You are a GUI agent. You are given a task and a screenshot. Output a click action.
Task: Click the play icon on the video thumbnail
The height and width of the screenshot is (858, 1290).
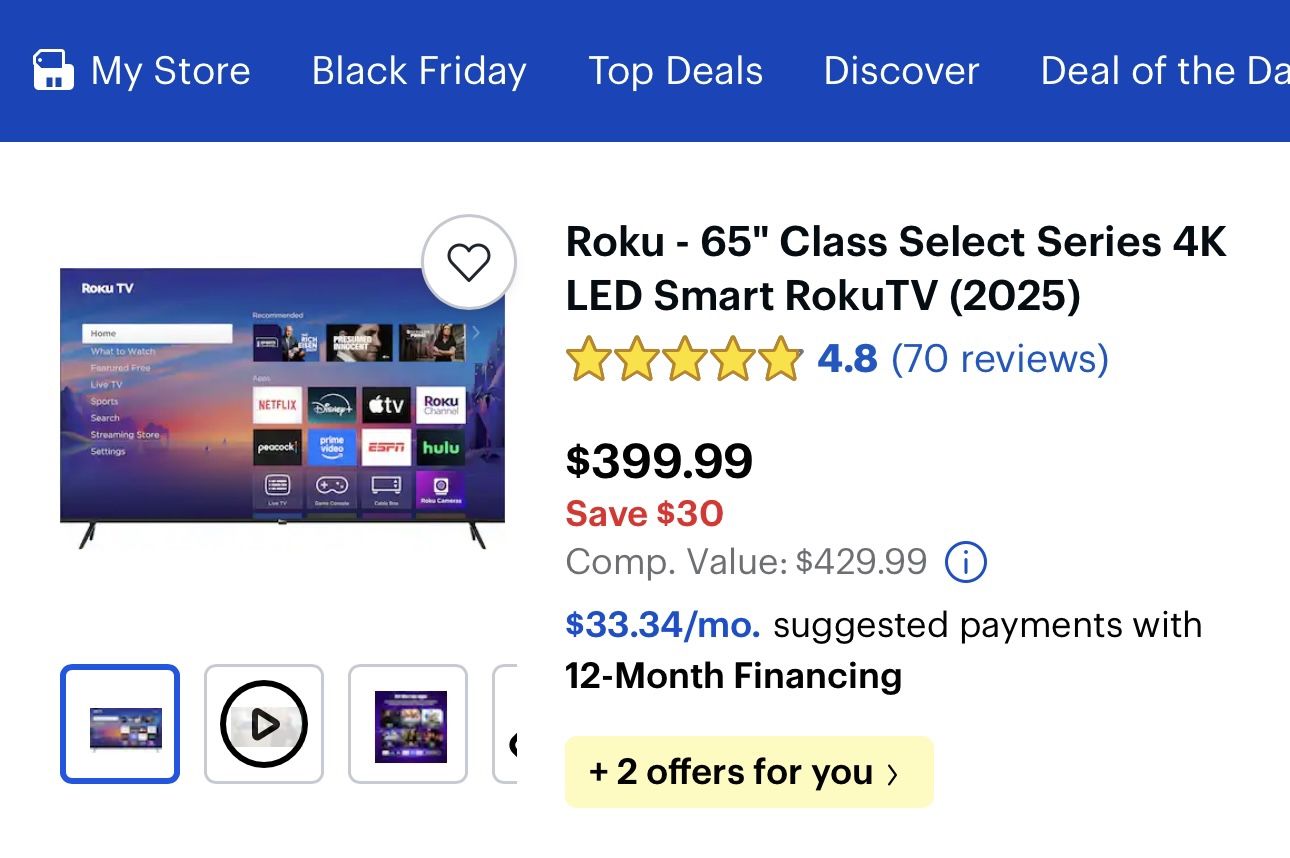pos(263,723)
